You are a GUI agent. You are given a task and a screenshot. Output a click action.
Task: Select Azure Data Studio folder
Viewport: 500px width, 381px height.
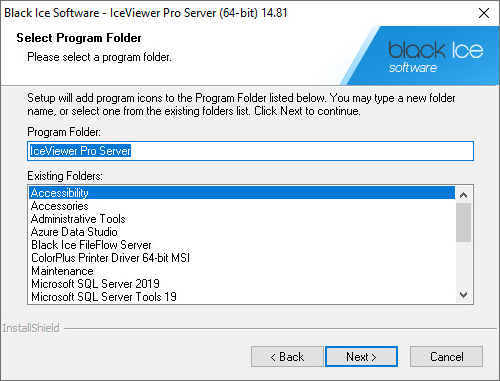242,232
